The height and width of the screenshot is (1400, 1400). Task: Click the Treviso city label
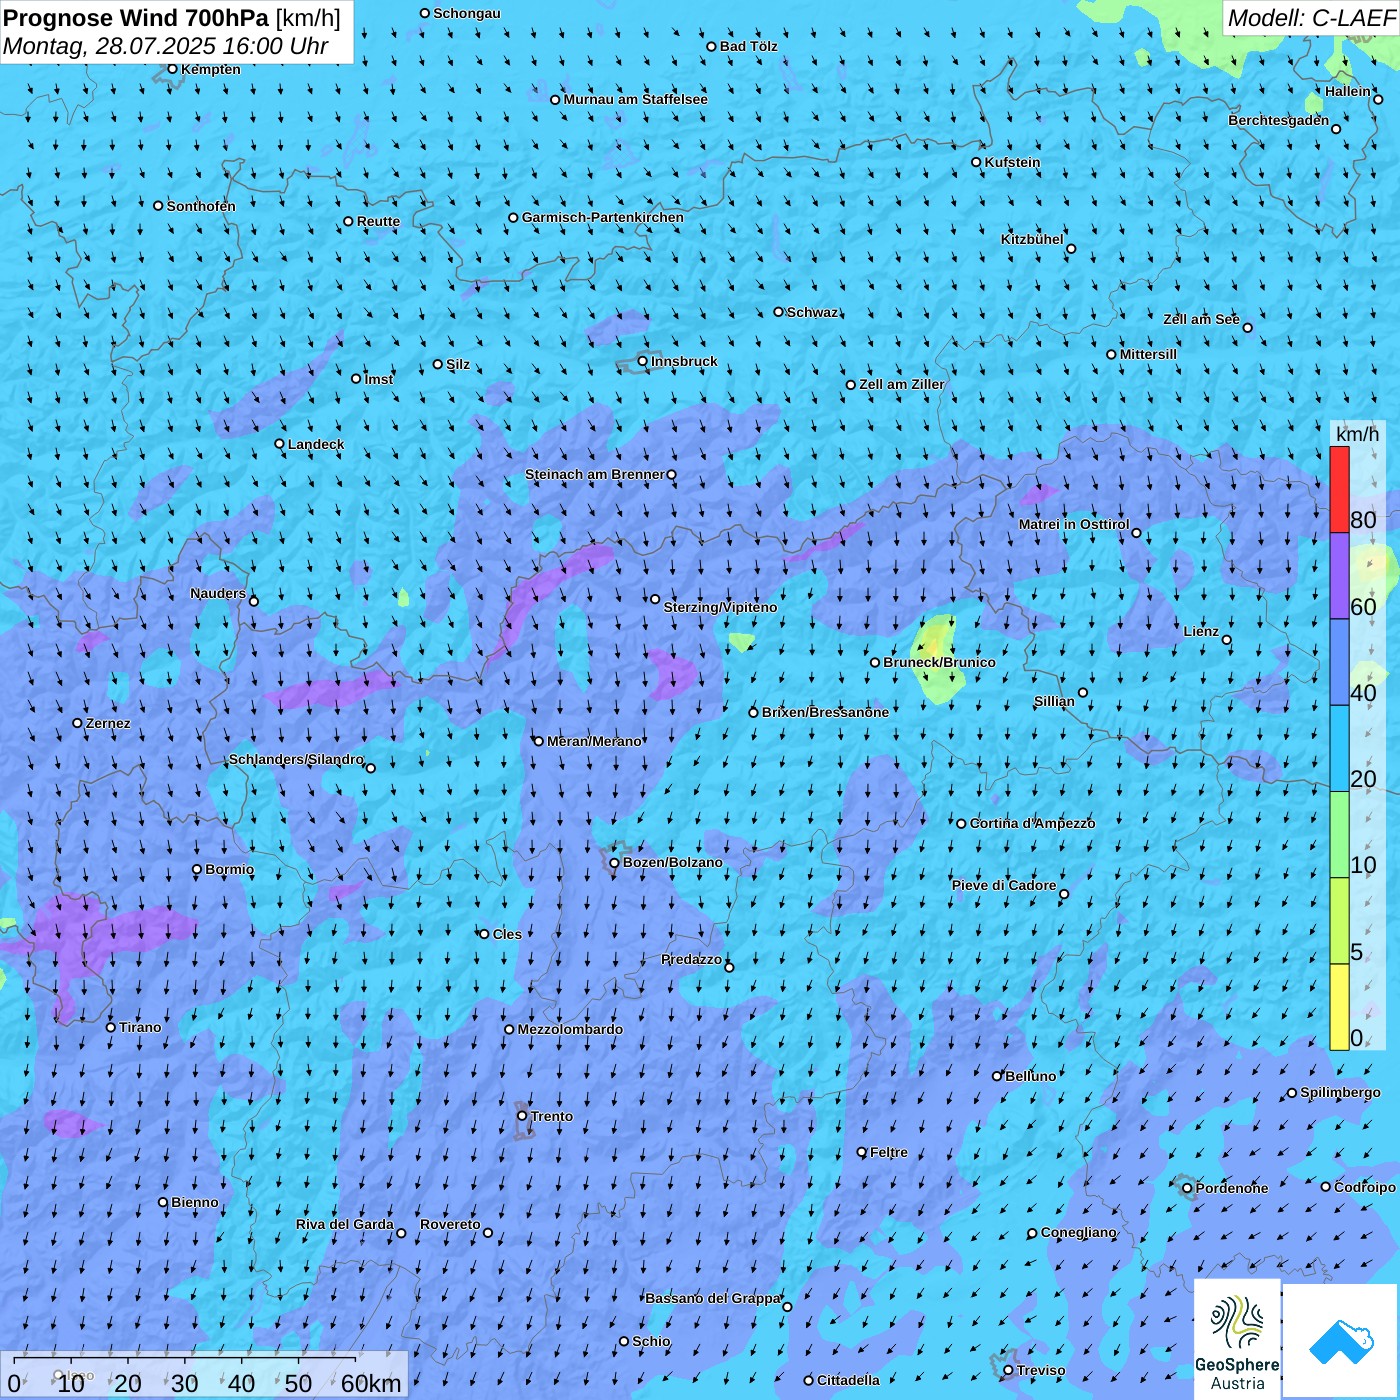coord(1041,1370)
